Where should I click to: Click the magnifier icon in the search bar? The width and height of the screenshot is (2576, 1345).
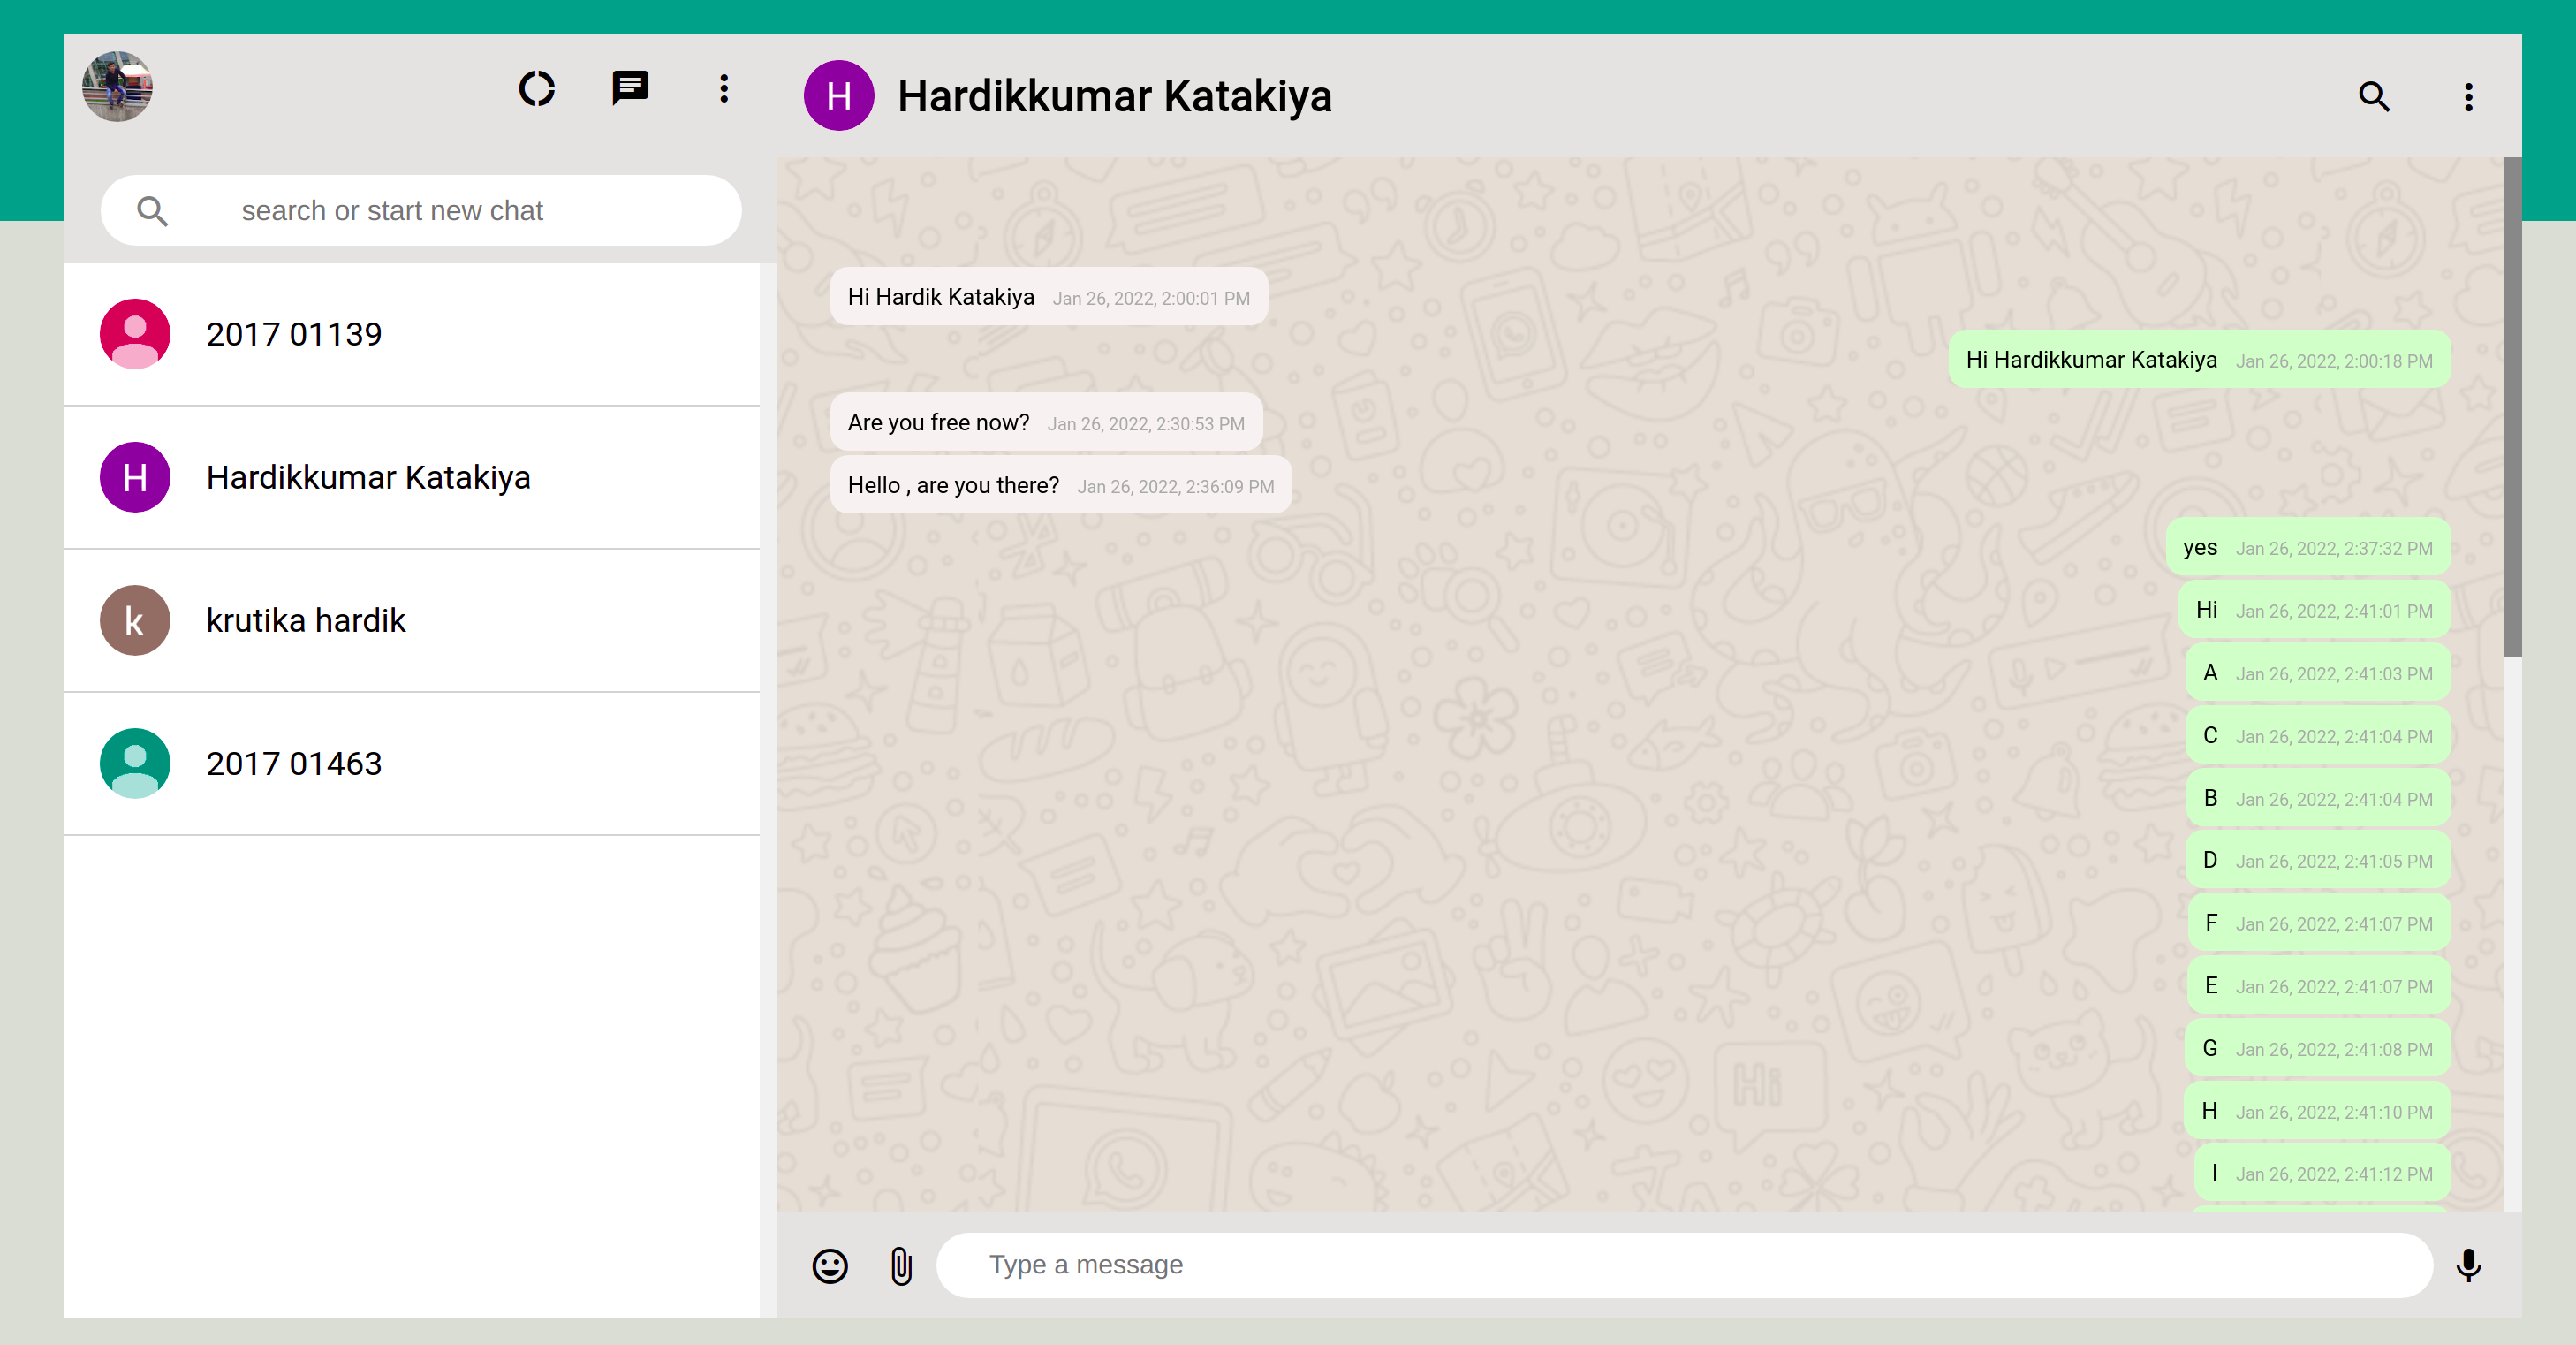coord(153,211)
